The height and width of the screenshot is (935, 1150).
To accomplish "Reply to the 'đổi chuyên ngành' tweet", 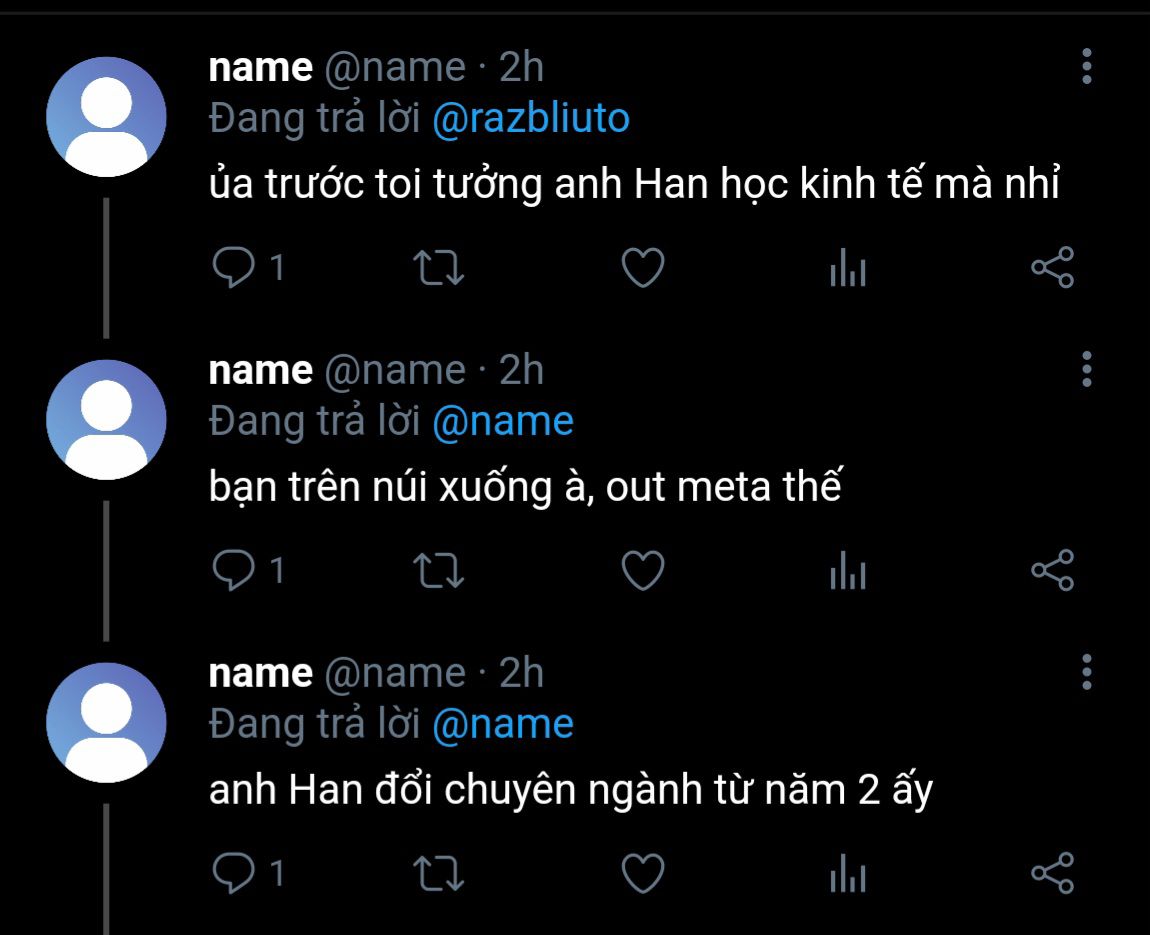I will (234, 873).
